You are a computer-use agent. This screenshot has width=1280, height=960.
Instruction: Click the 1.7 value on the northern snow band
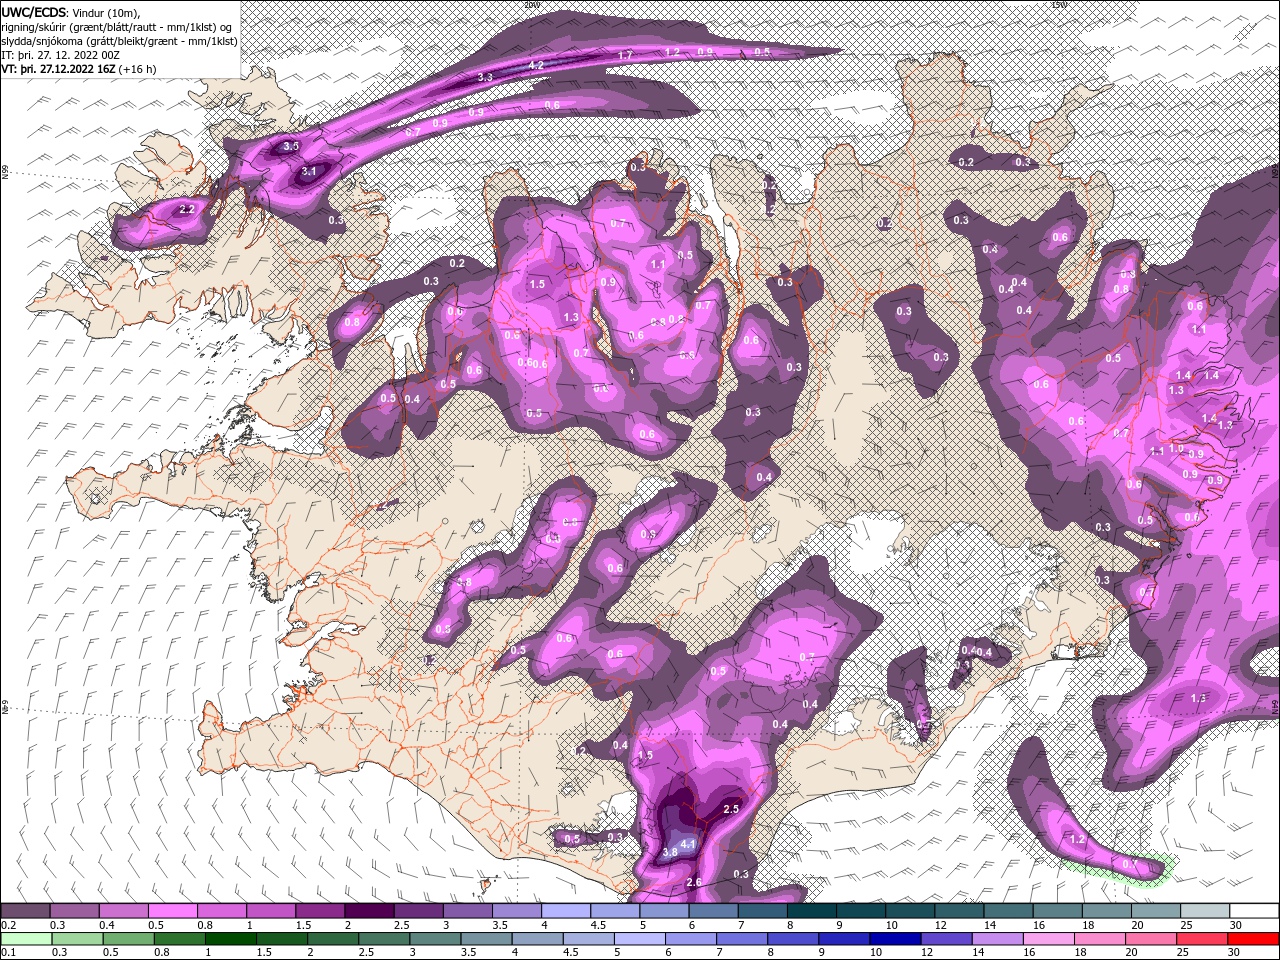coord(626,54)
